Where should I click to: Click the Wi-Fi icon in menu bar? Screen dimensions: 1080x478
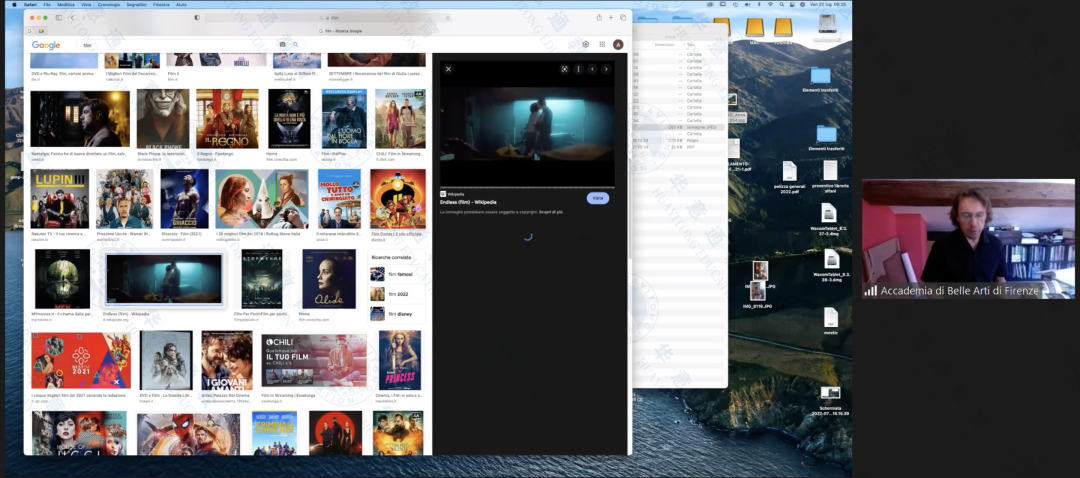(770, 4)
